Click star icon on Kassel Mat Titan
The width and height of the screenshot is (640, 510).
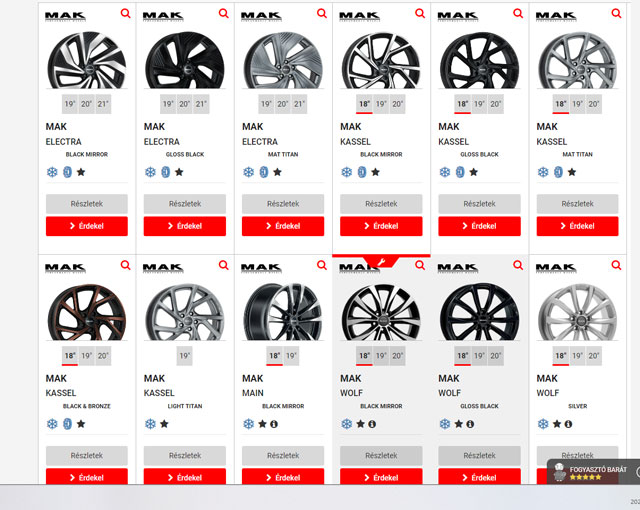coord(572,172)
